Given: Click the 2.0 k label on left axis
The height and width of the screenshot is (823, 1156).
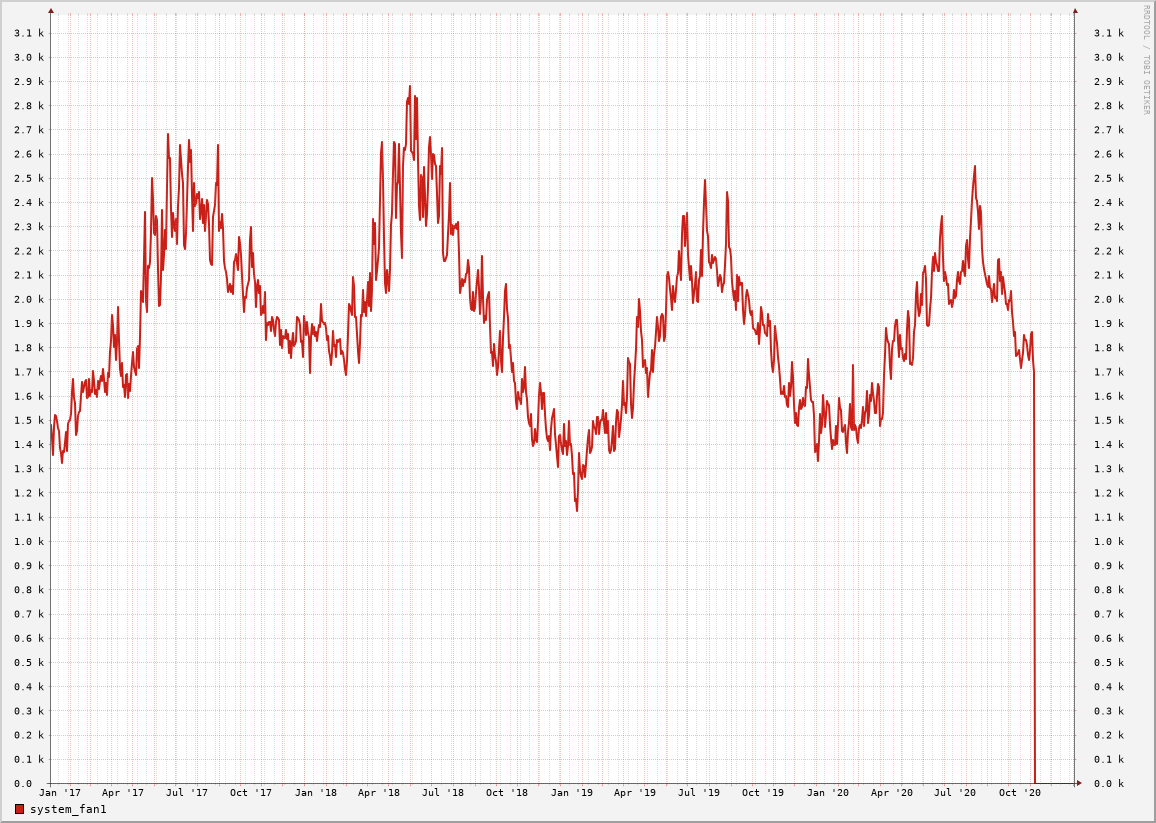Looking at the screenshot, I should pyautogui.click(x=29, y=299).
